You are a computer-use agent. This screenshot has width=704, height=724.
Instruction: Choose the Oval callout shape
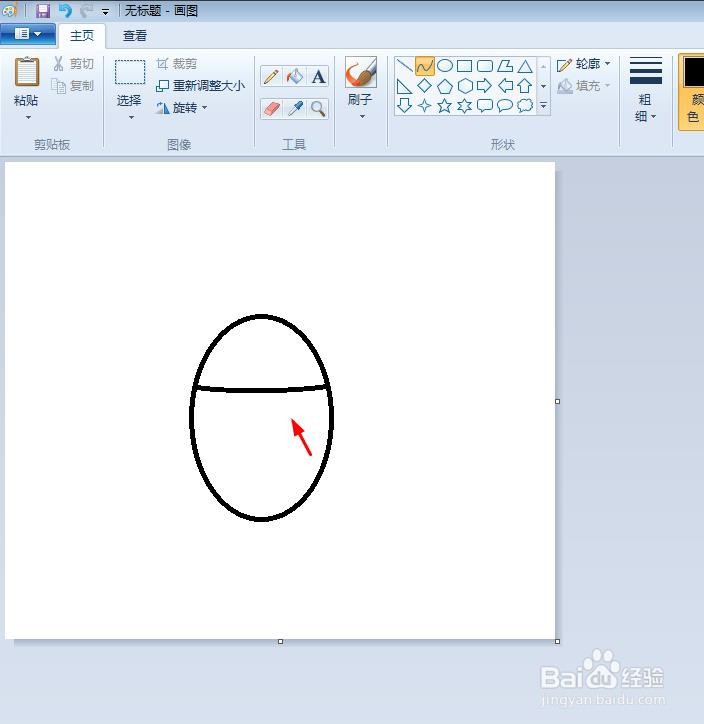point(505,105)
